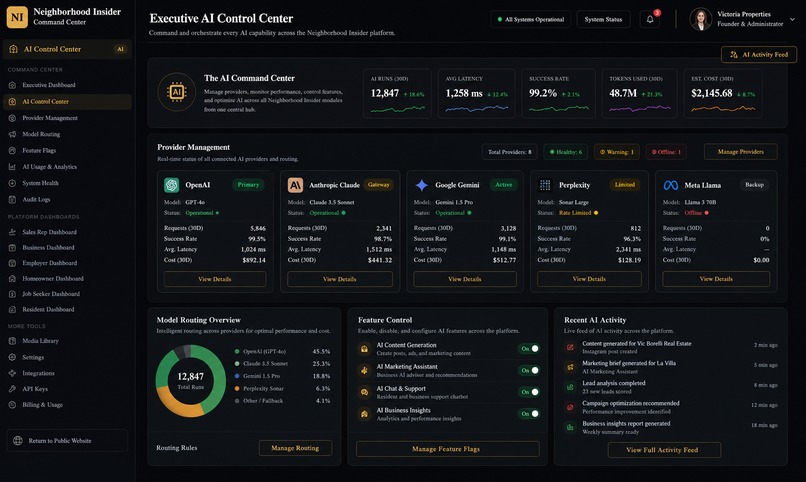Click the System Health sidebar icon
This screenshot has height=482, width=806.
click(x=12, y=183)
